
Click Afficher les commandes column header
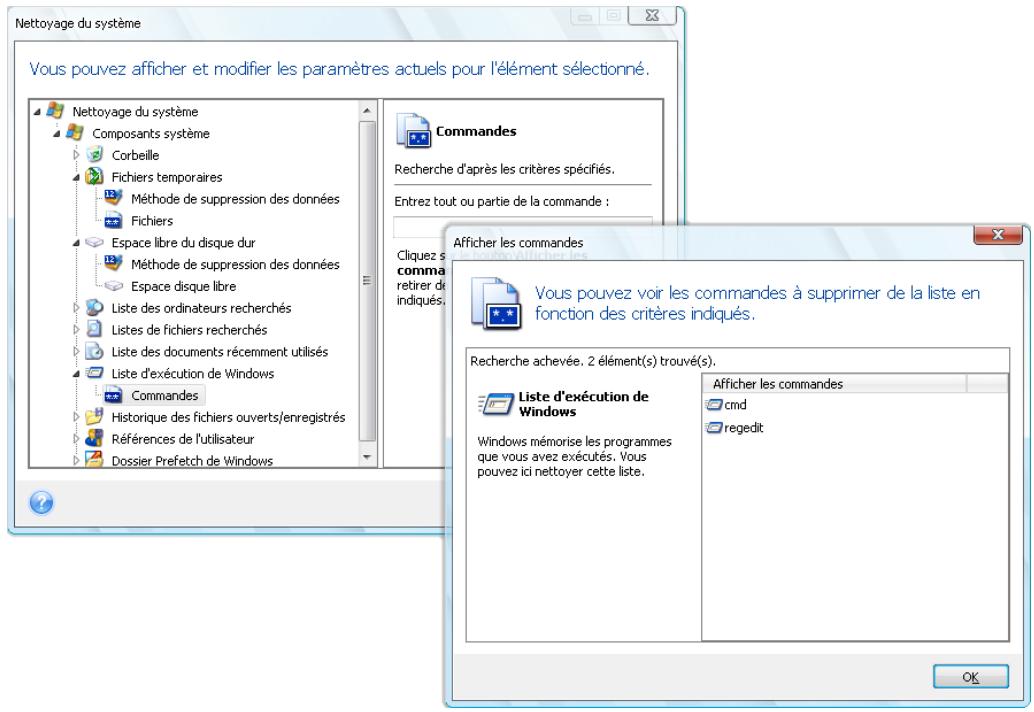point(835,384)
